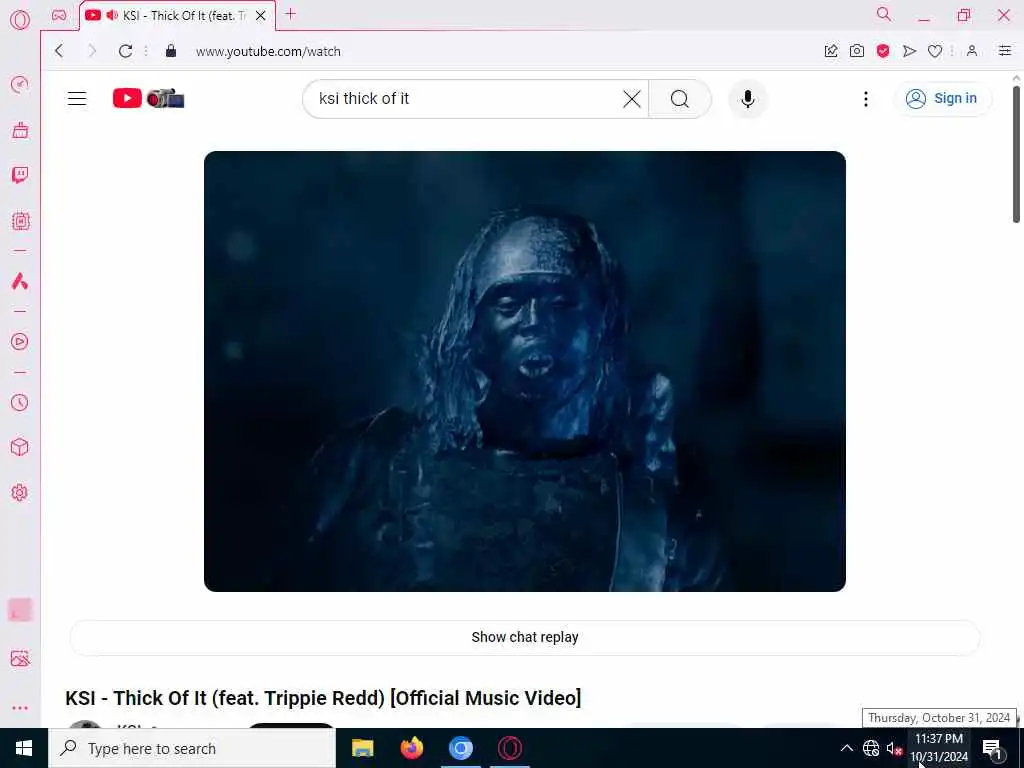
Task: Click Type here to search box
Action: click(x=192, y=748)
